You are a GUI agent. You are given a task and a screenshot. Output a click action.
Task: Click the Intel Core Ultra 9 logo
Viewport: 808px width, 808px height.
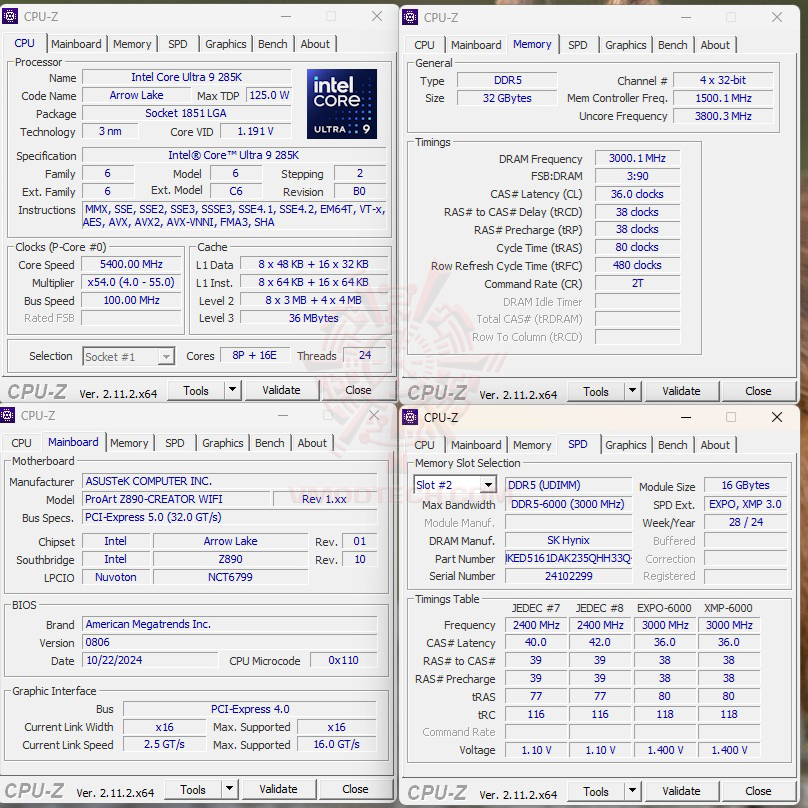pyautogui.click(x=342, y=104)
